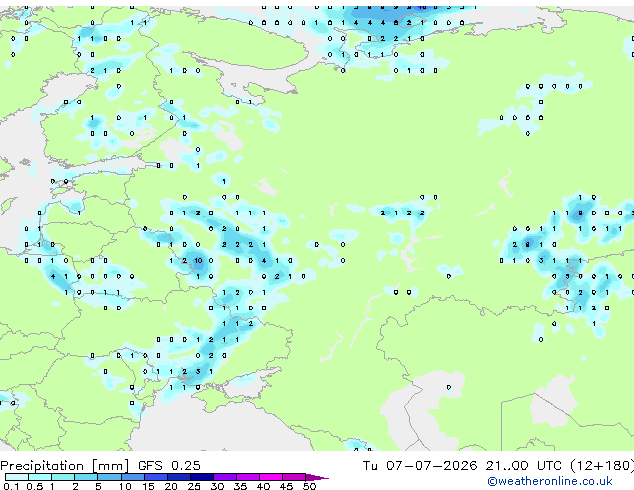Select the 5–10 mm legend color swatch
The height and width of the screenshot is (490, 634).
point(109,477)
